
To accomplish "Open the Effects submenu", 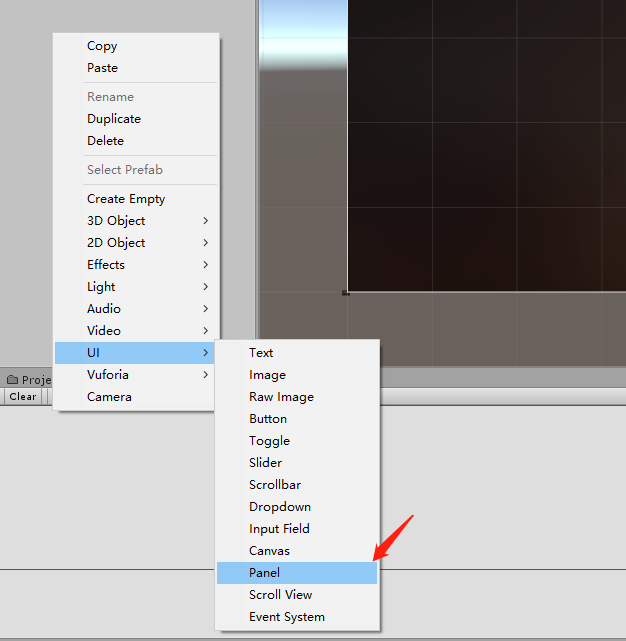I will click(x=136, y=265).
